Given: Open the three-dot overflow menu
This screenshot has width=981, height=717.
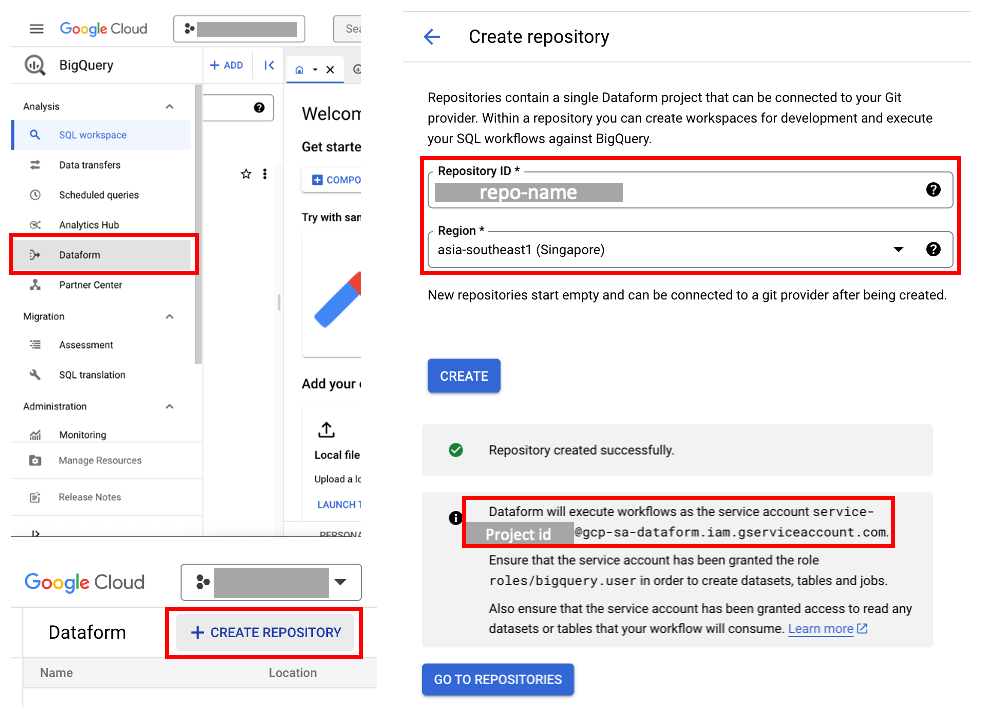Looking at the screenshot, I should tap(265, 173).
